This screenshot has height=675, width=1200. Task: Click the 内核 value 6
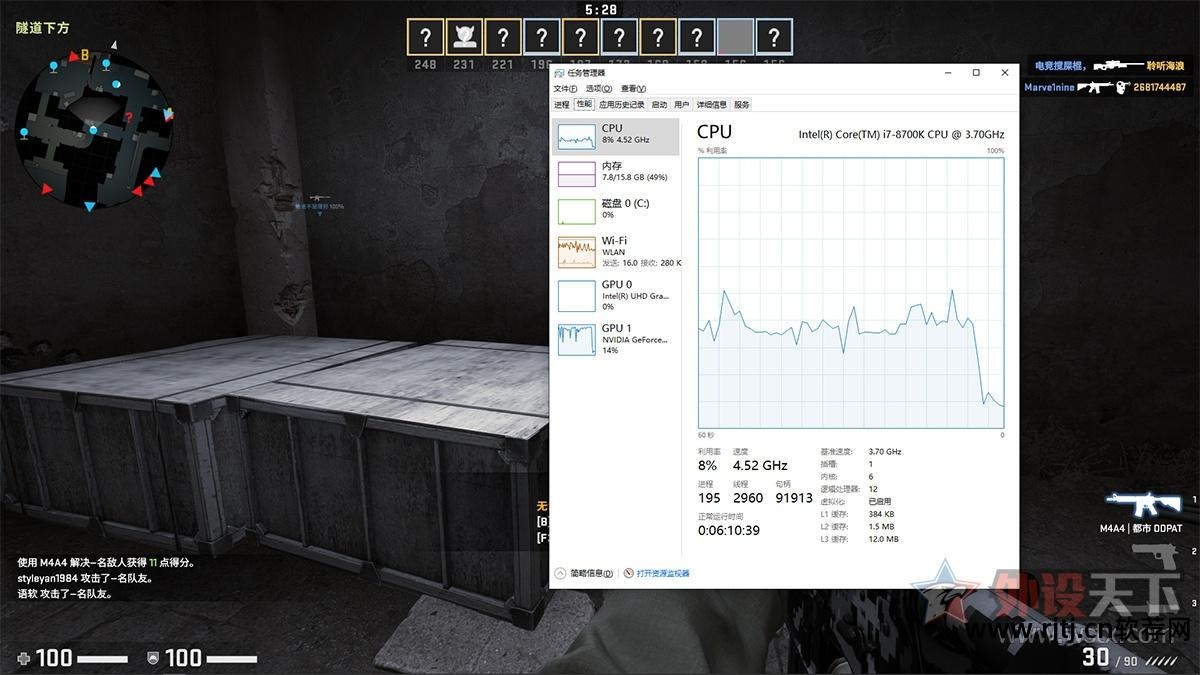871,477
